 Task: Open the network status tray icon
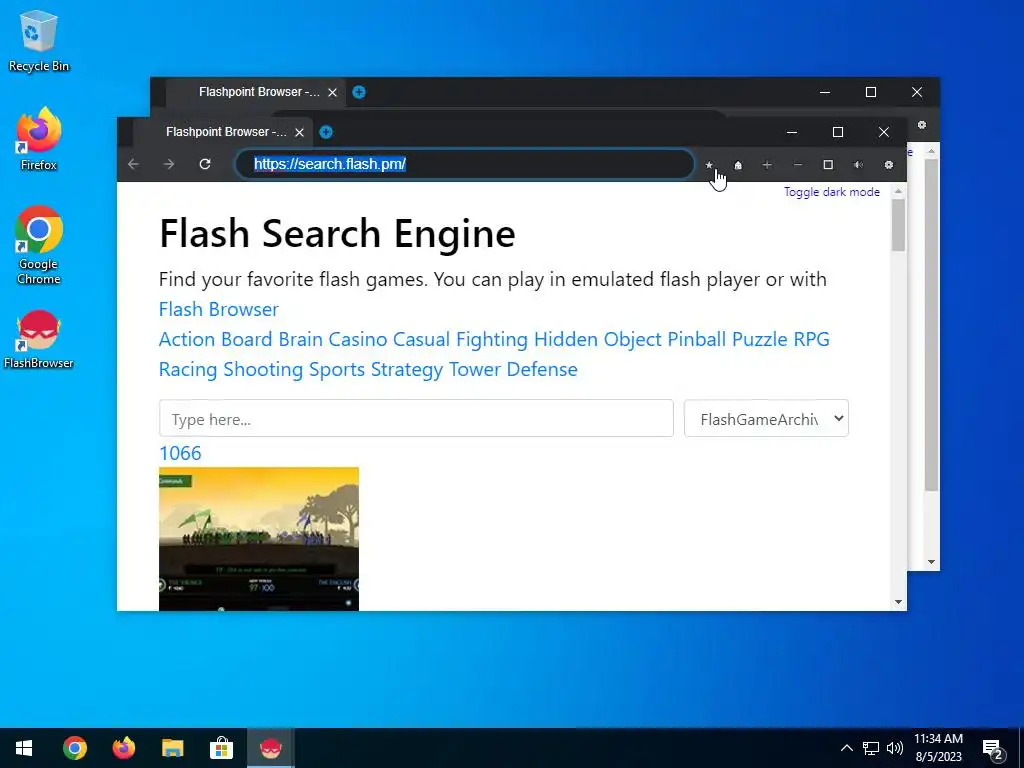(871, 748)
